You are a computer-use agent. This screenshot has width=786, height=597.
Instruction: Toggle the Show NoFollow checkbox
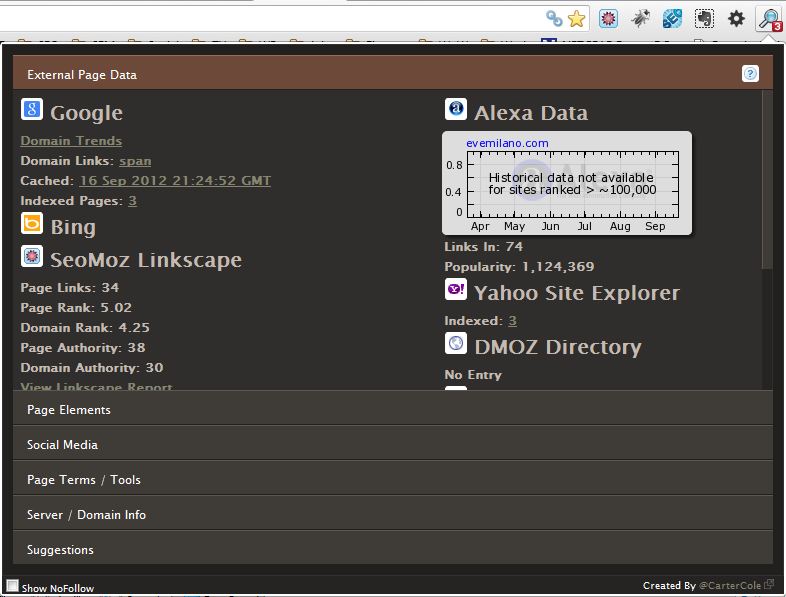[13, 585]
